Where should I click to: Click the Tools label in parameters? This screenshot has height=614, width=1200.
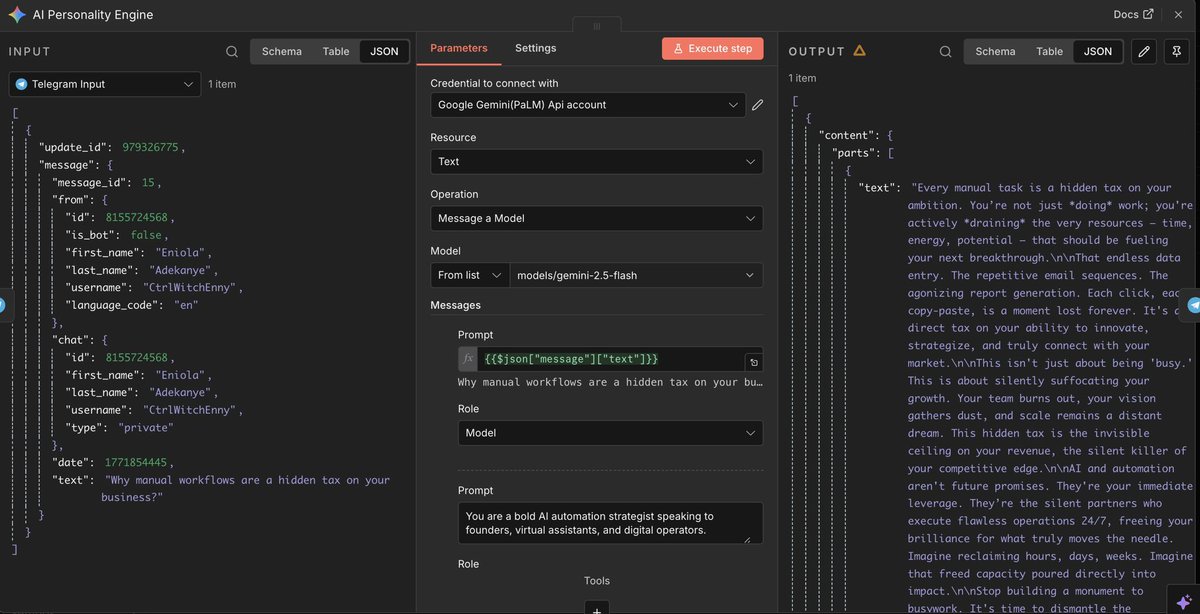tap(597, 580)
